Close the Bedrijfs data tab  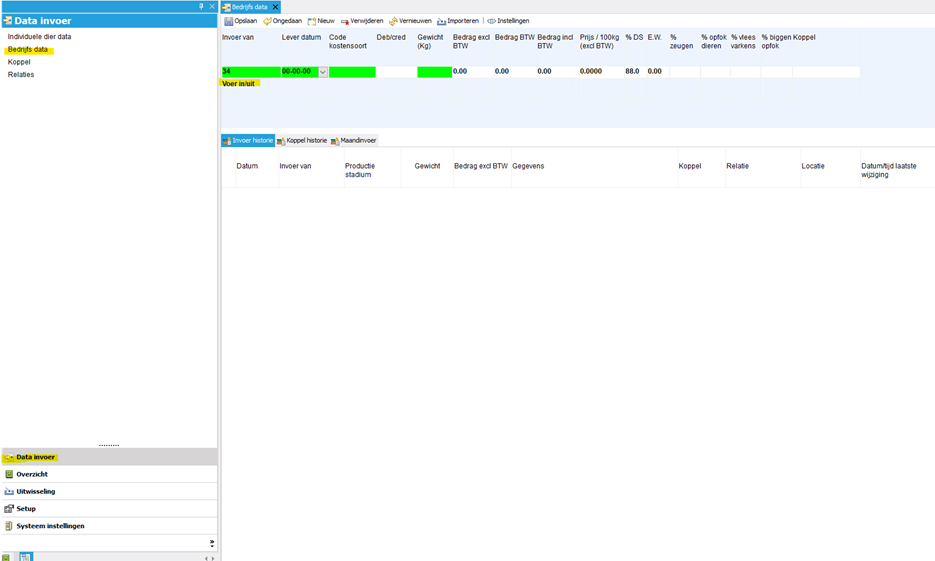pos(275,7)
